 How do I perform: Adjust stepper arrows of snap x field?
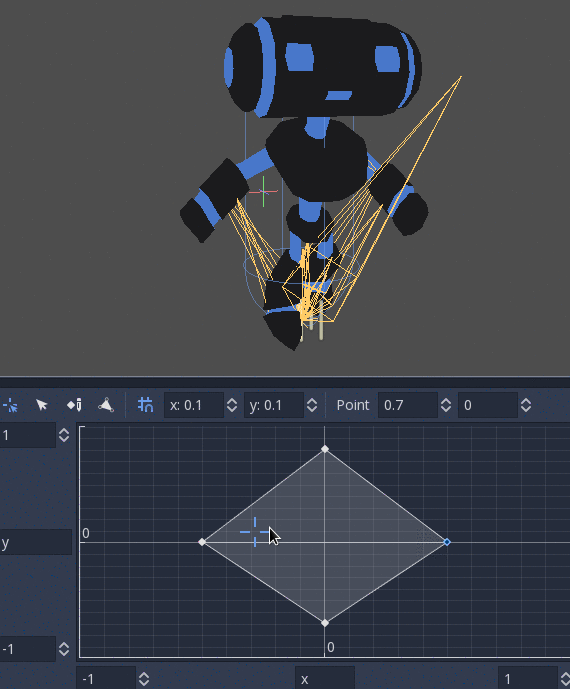(232, 405)
